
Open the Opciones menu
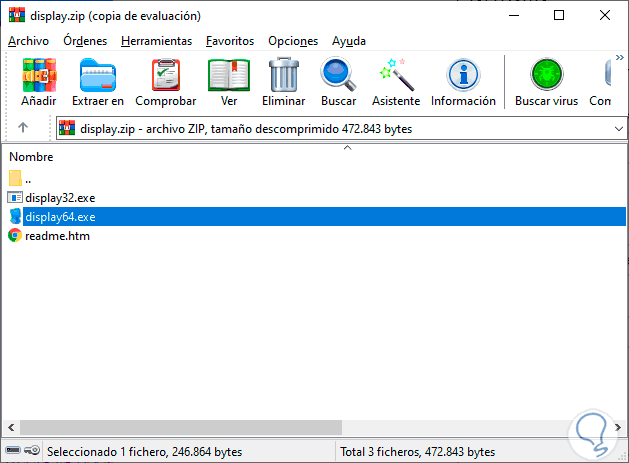[293, 41]
